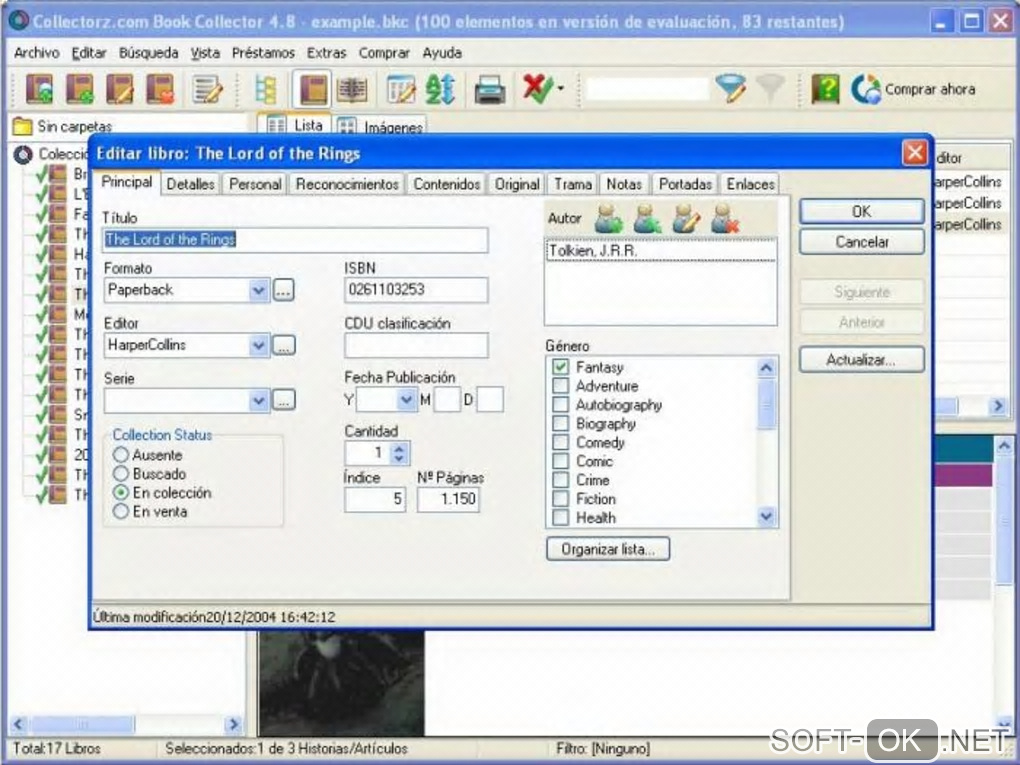Click the Comprar ahora toolbar button
Screen dimensions: 1020x765
913,89
